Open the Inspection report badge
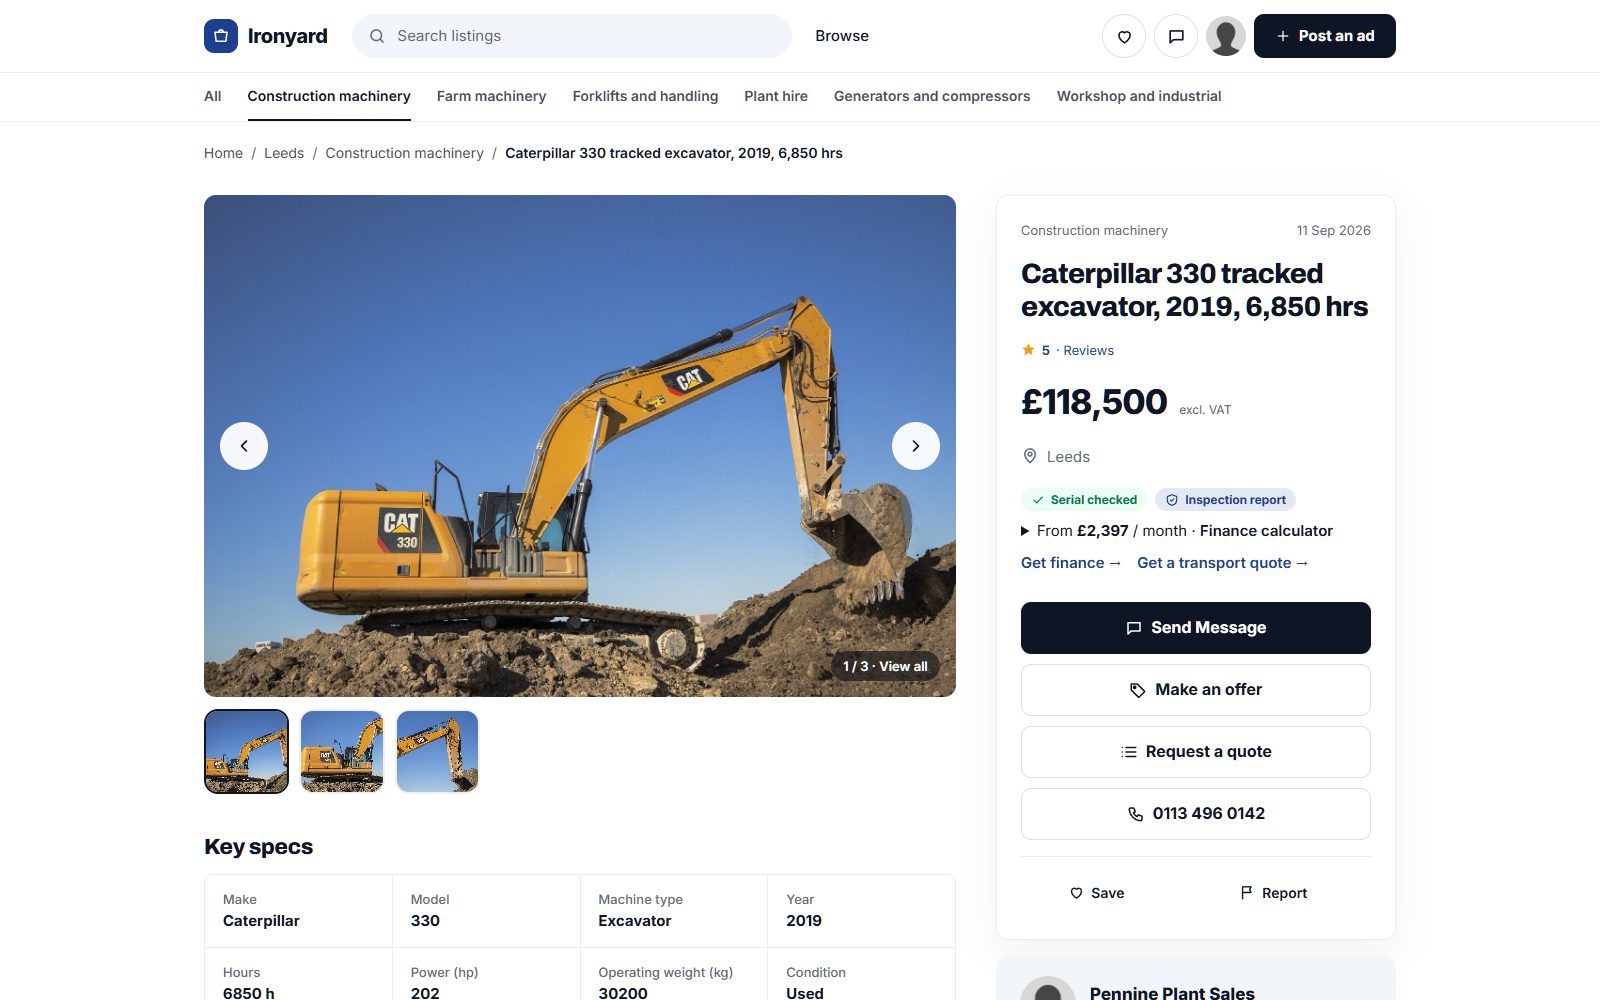 (1225, 500)
